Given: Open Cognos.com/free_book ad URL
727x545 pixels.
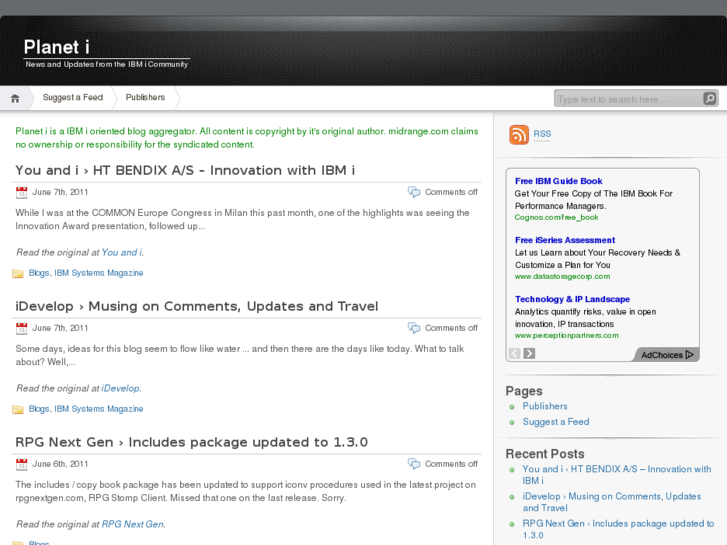Looking at the screenshot, I should 556,217.
